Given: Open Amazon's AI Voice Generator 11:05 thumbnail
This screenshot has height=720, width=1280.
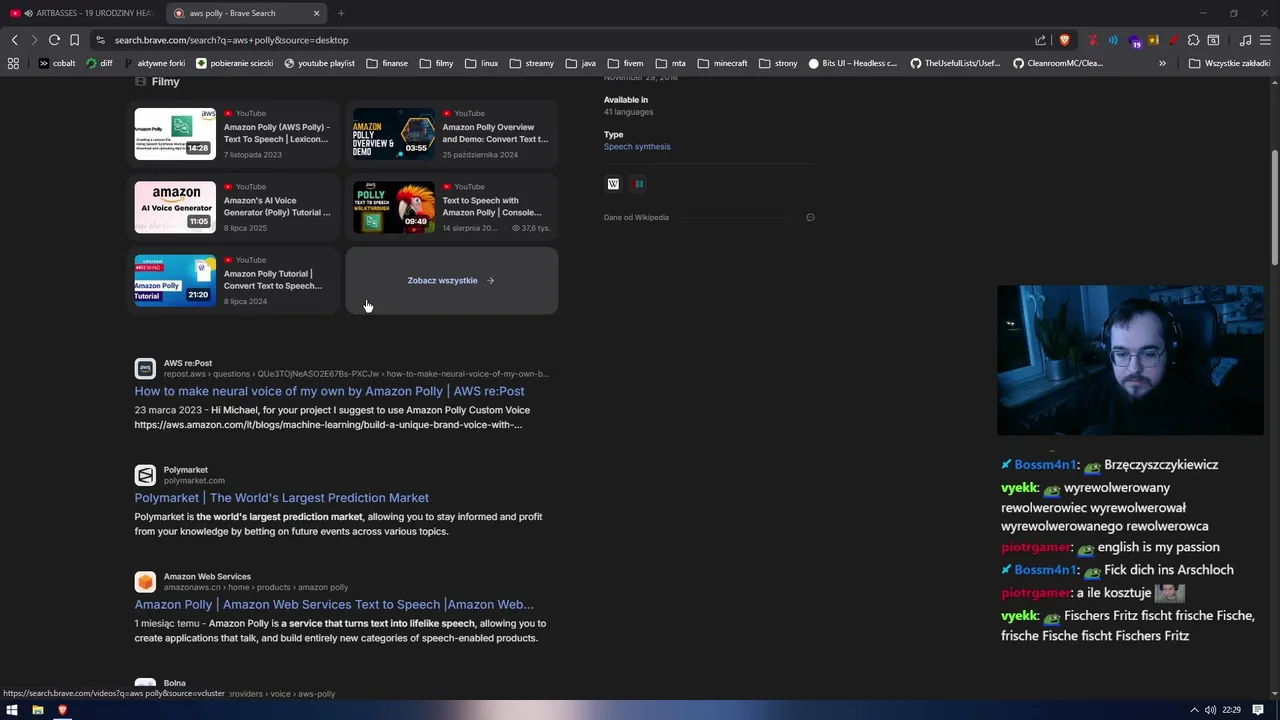Looking at the screenshot, I should [x=175, y=207].
